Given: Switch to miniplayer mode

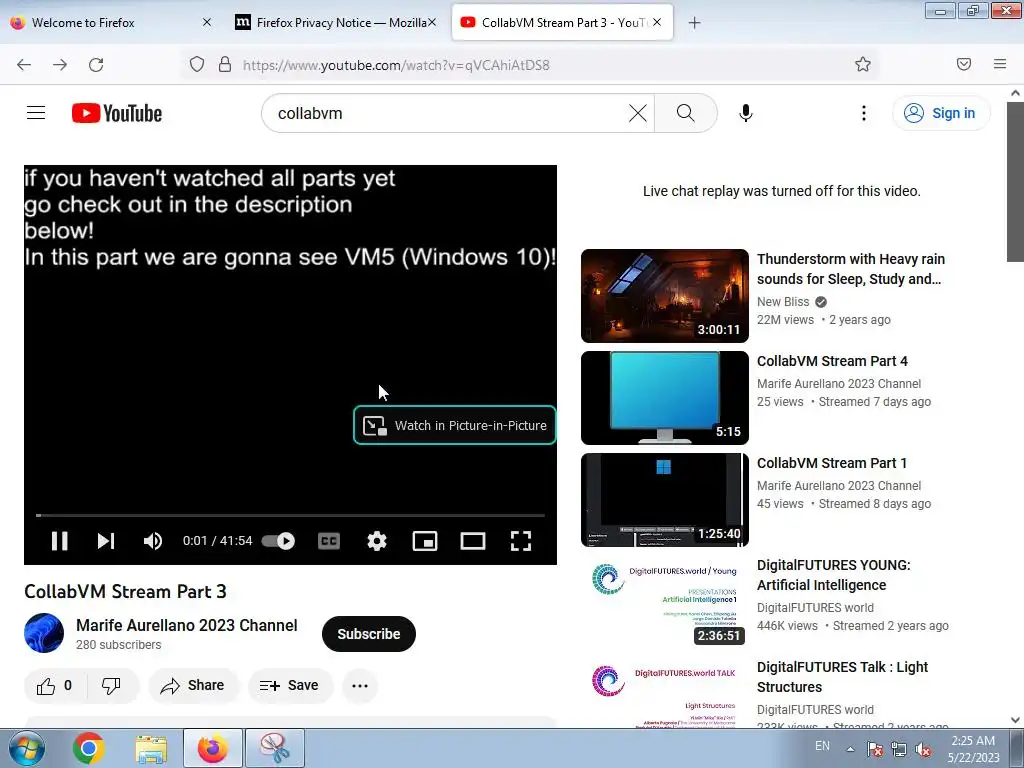Looking at the screenshot, I should click(x=424, y=541).
